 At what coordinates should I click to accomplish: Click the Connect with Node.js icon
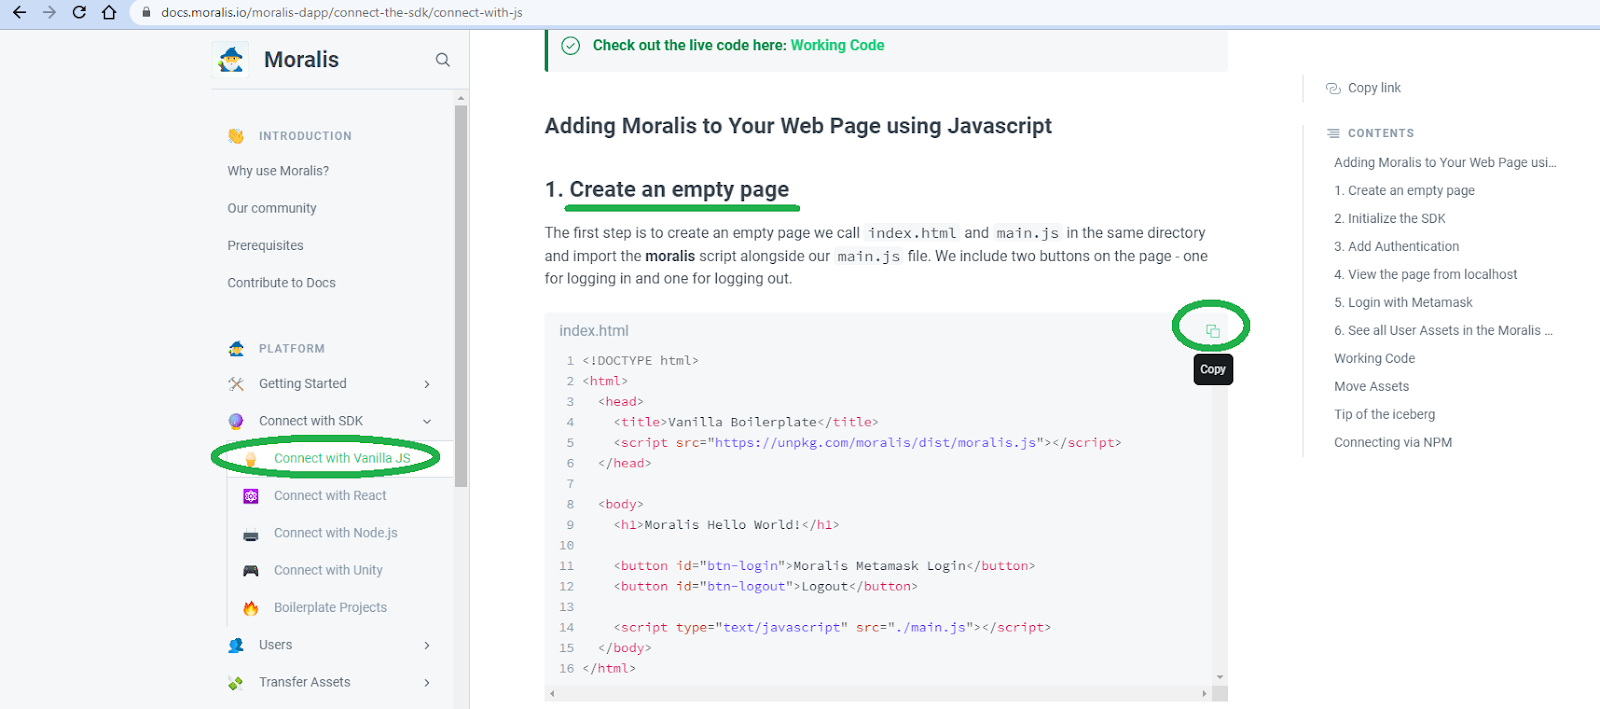pos(251,534)
